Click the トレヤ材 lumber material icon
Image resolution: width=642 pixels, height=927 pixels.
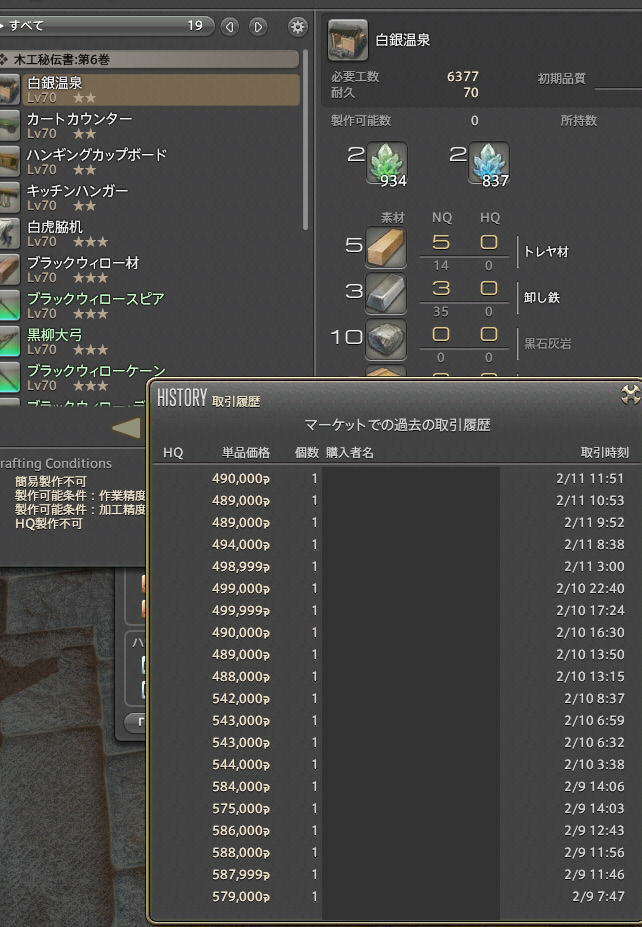tap(385, 247)
